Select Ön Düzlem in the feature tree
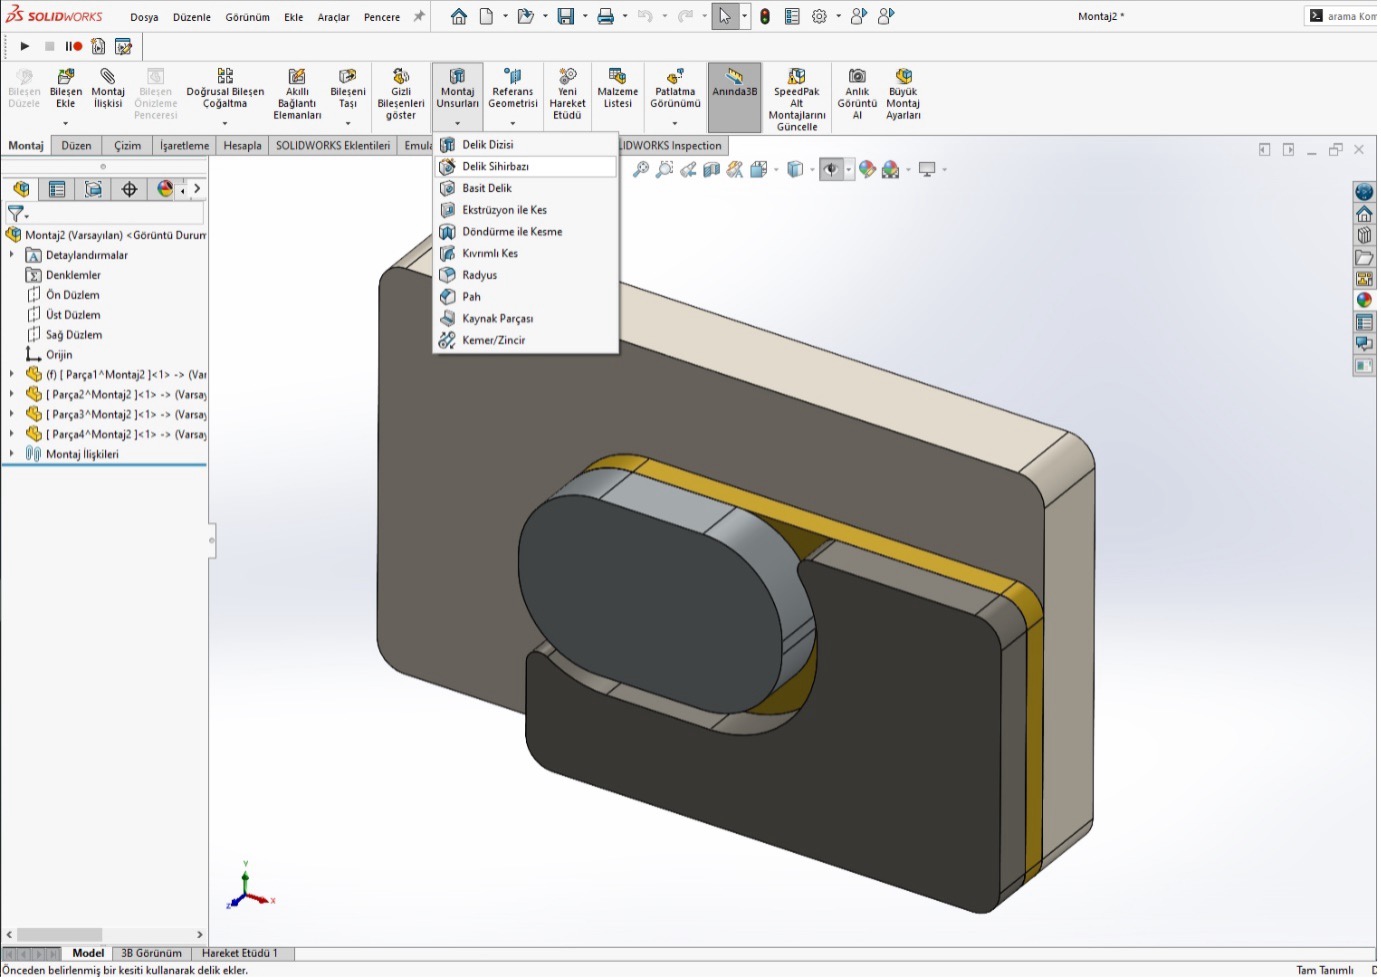This screenshot has width=1381, height=980. point(72,295)
